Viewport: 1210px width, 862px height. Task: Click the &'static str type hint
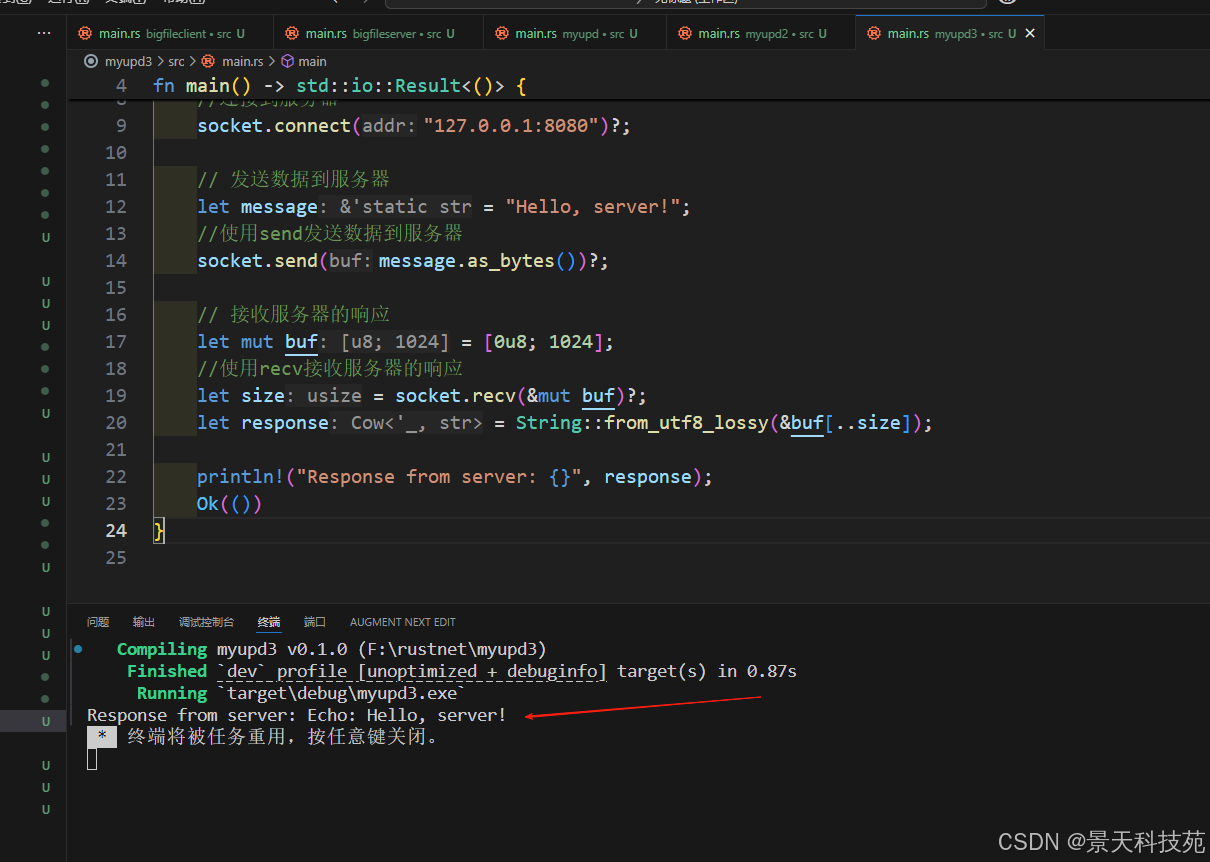pyautogui.click(x=406, y=207)
